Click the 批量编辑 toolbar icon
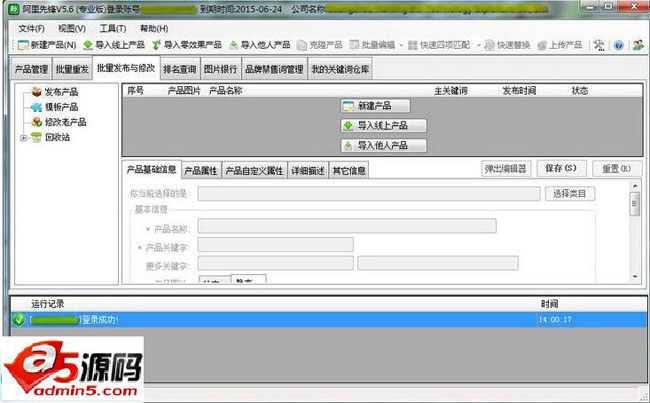The width and height of the screenshot is (650, 403). point(354,45)
